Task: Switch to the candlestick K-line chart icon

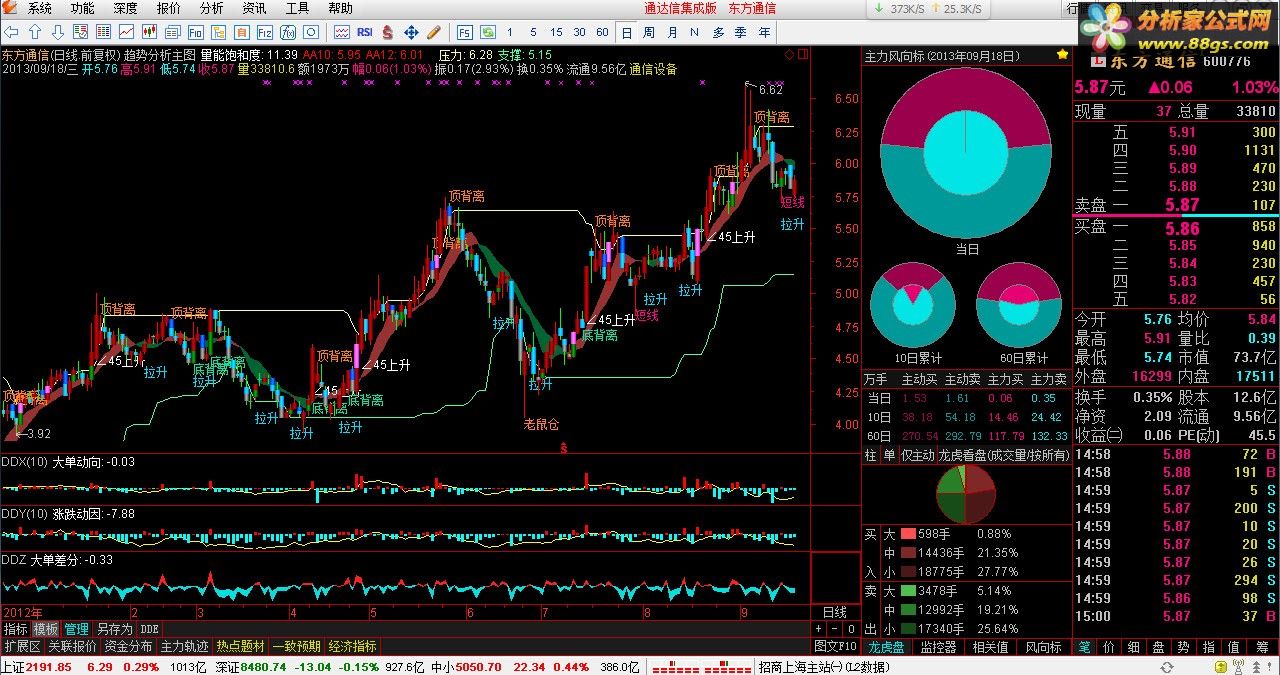Action: pos(149,32)
